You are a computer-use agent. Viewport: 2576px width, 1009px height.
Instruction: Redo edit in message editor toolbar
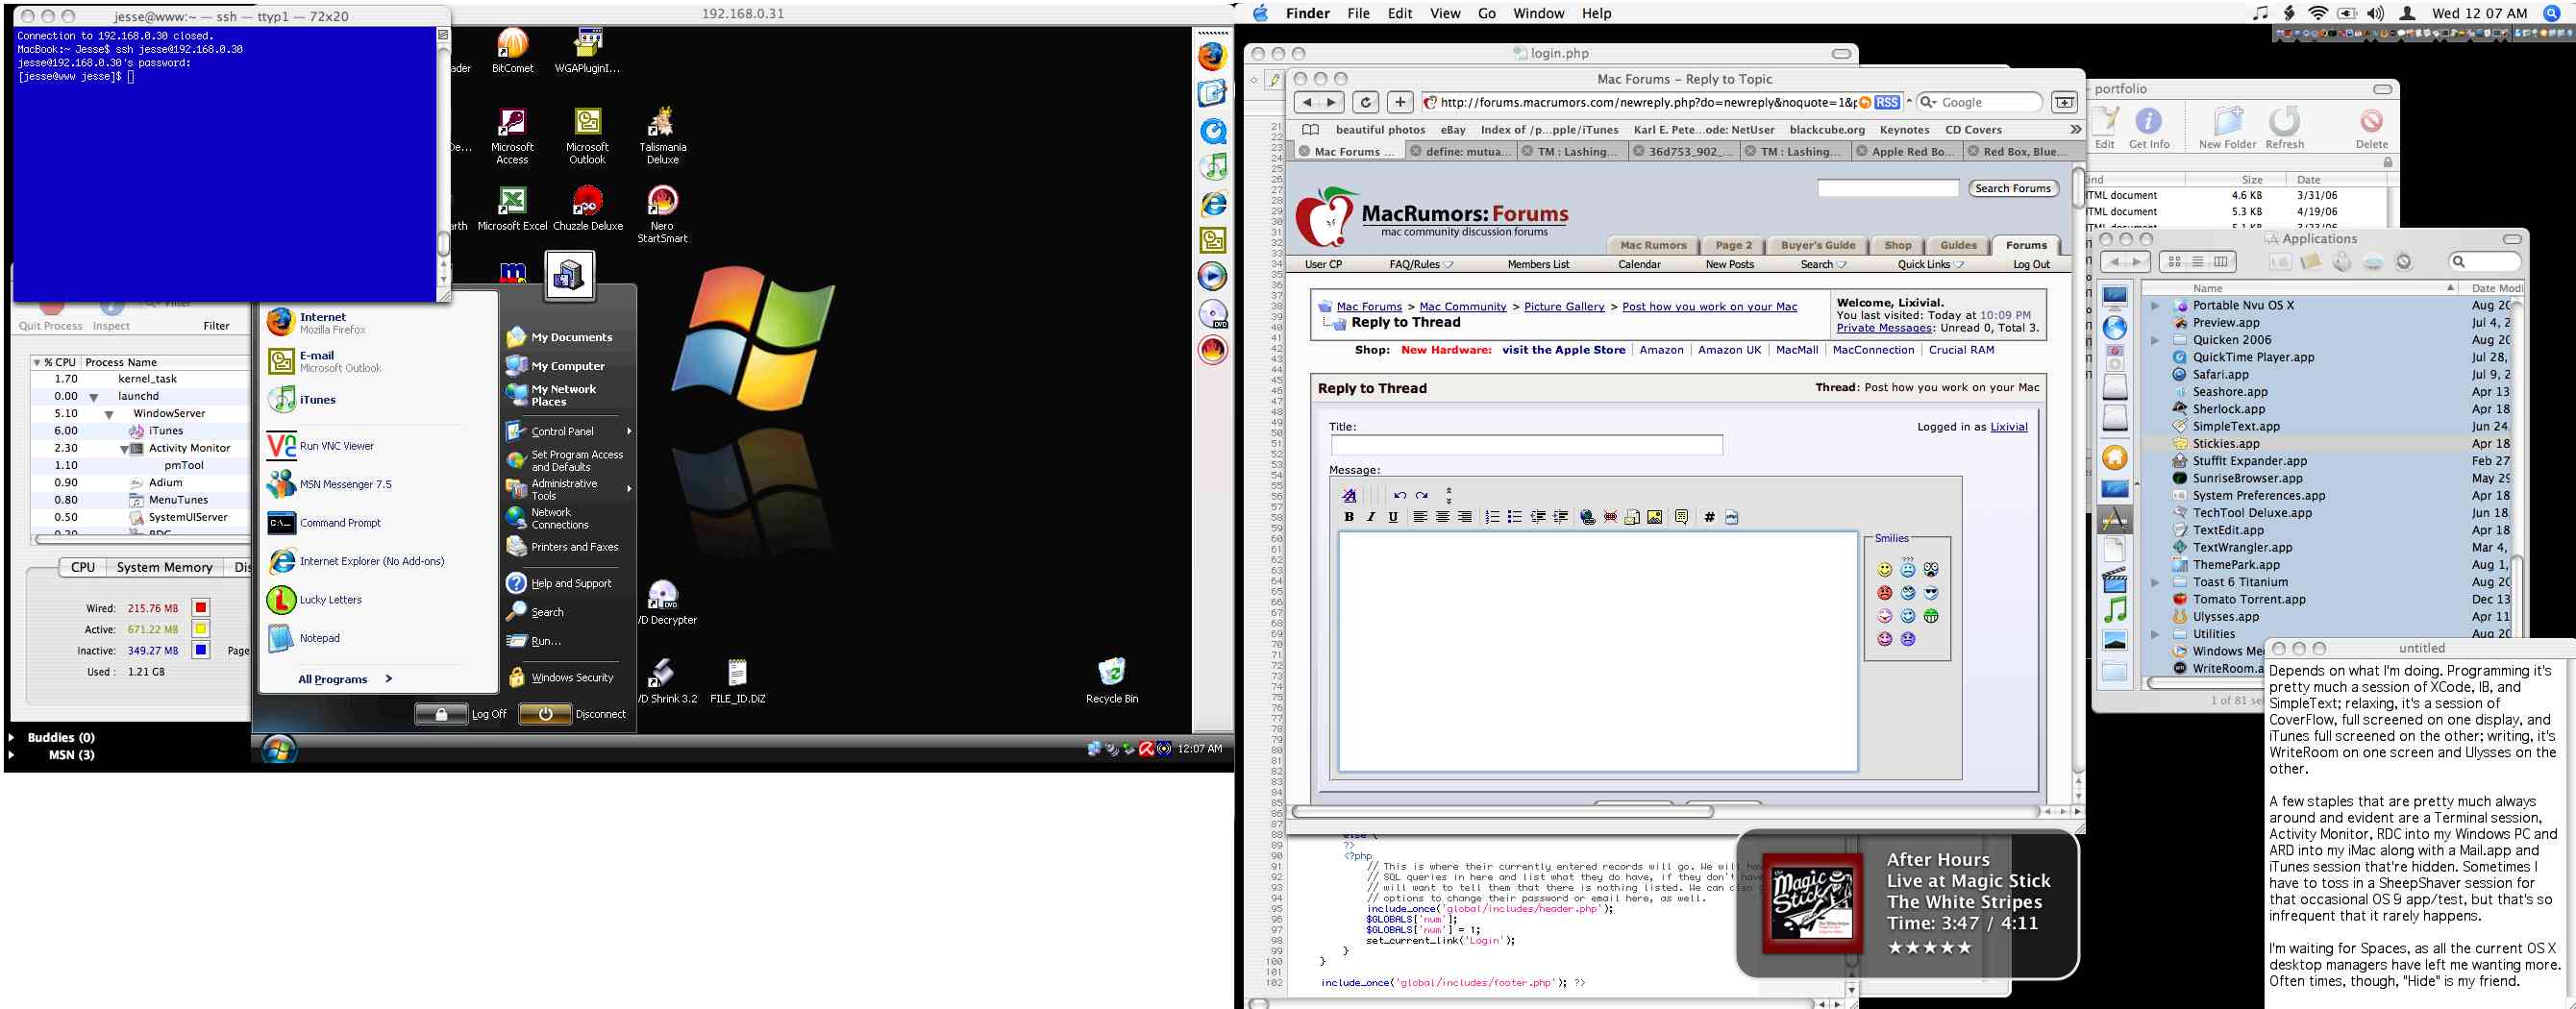(x=1422, y=495)
